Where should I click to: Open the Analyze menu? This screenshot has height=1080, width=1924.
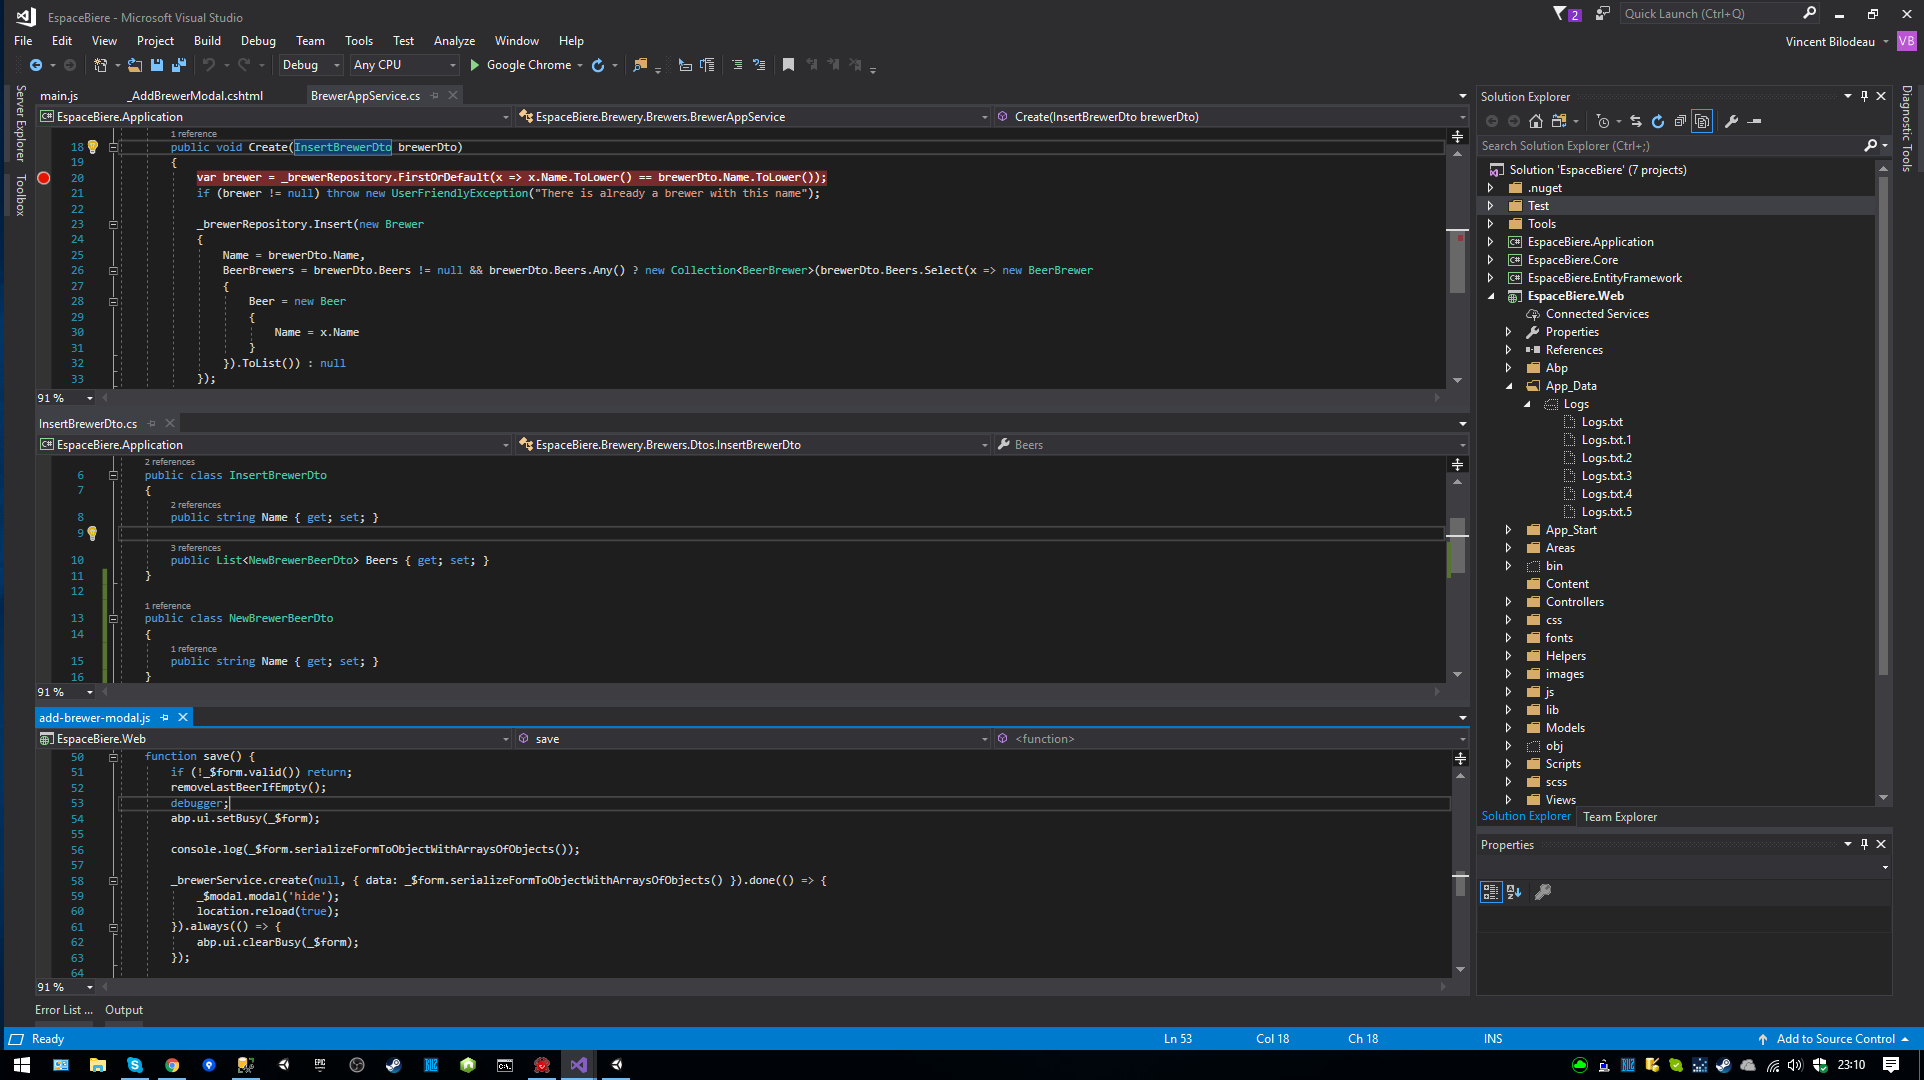click(454, 41)
